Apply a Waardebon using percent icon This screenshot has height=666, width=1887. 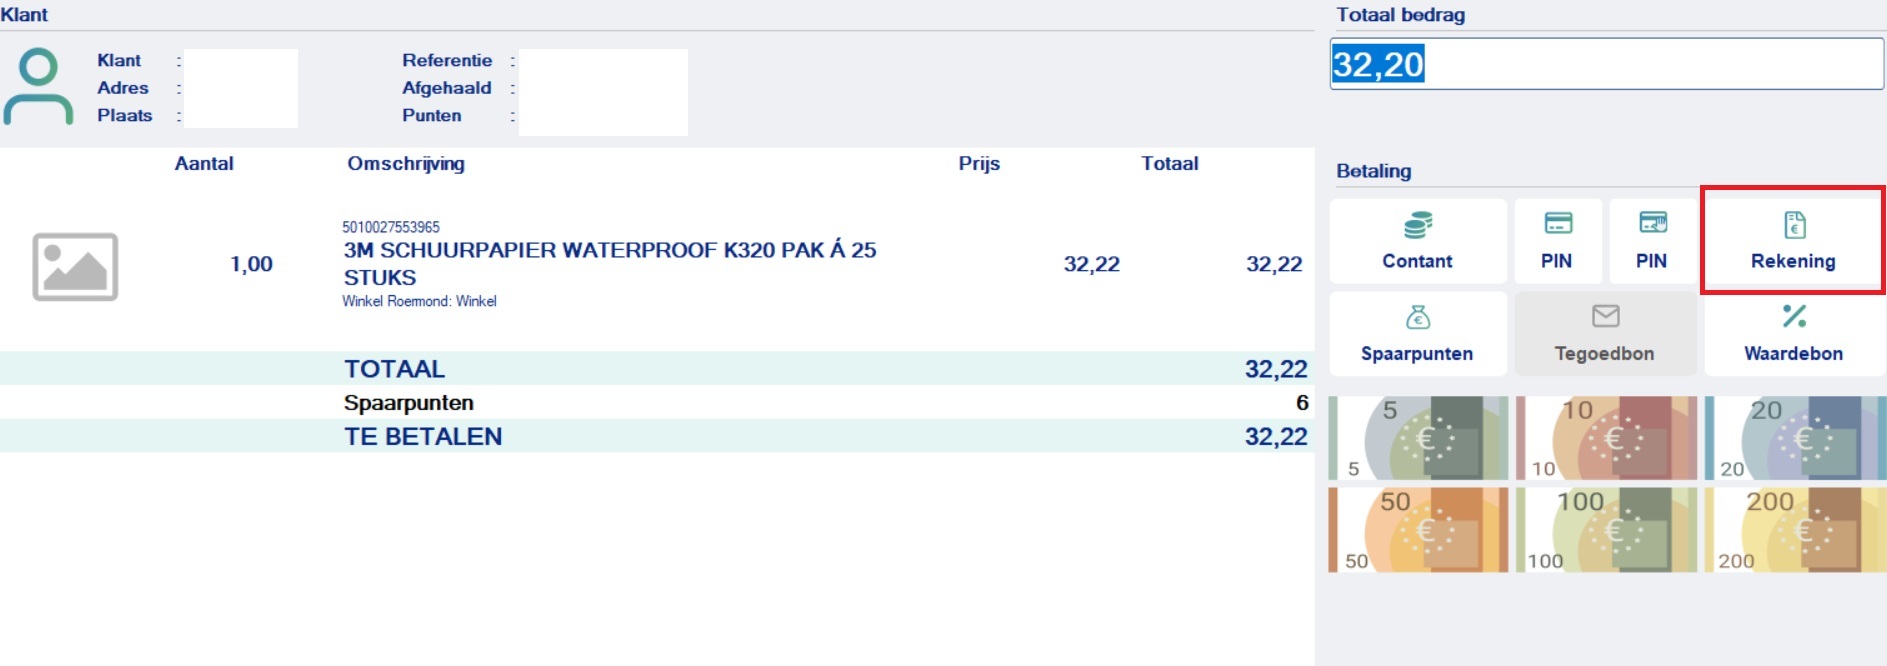pyautogui.click(x=1794, y=317)
